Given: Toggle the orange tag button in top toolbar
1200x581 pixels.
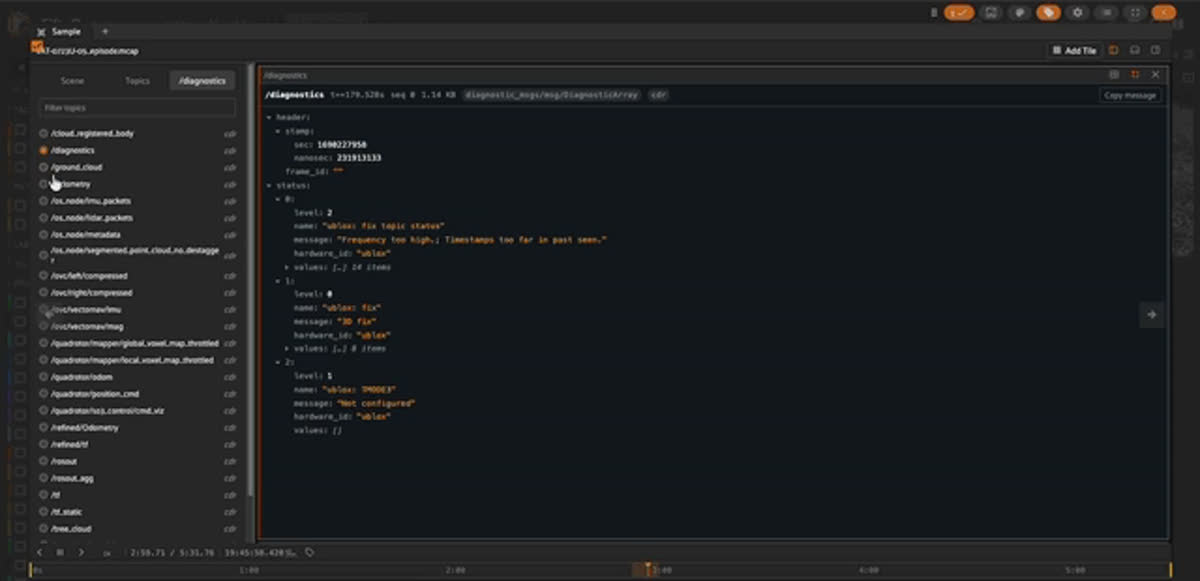Looking at the screenshot, I should [1048, 13].
